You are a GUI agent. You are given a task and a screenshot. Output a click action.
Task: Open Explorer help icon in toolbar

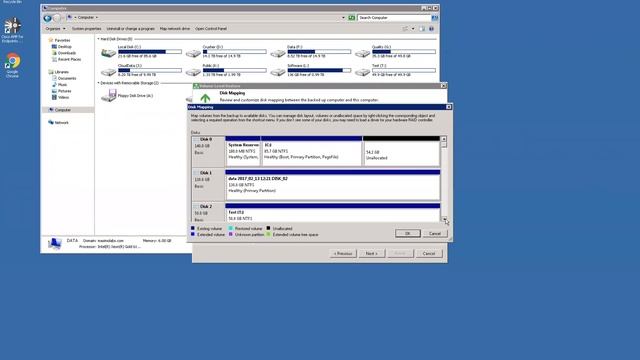tap(431, 29)
